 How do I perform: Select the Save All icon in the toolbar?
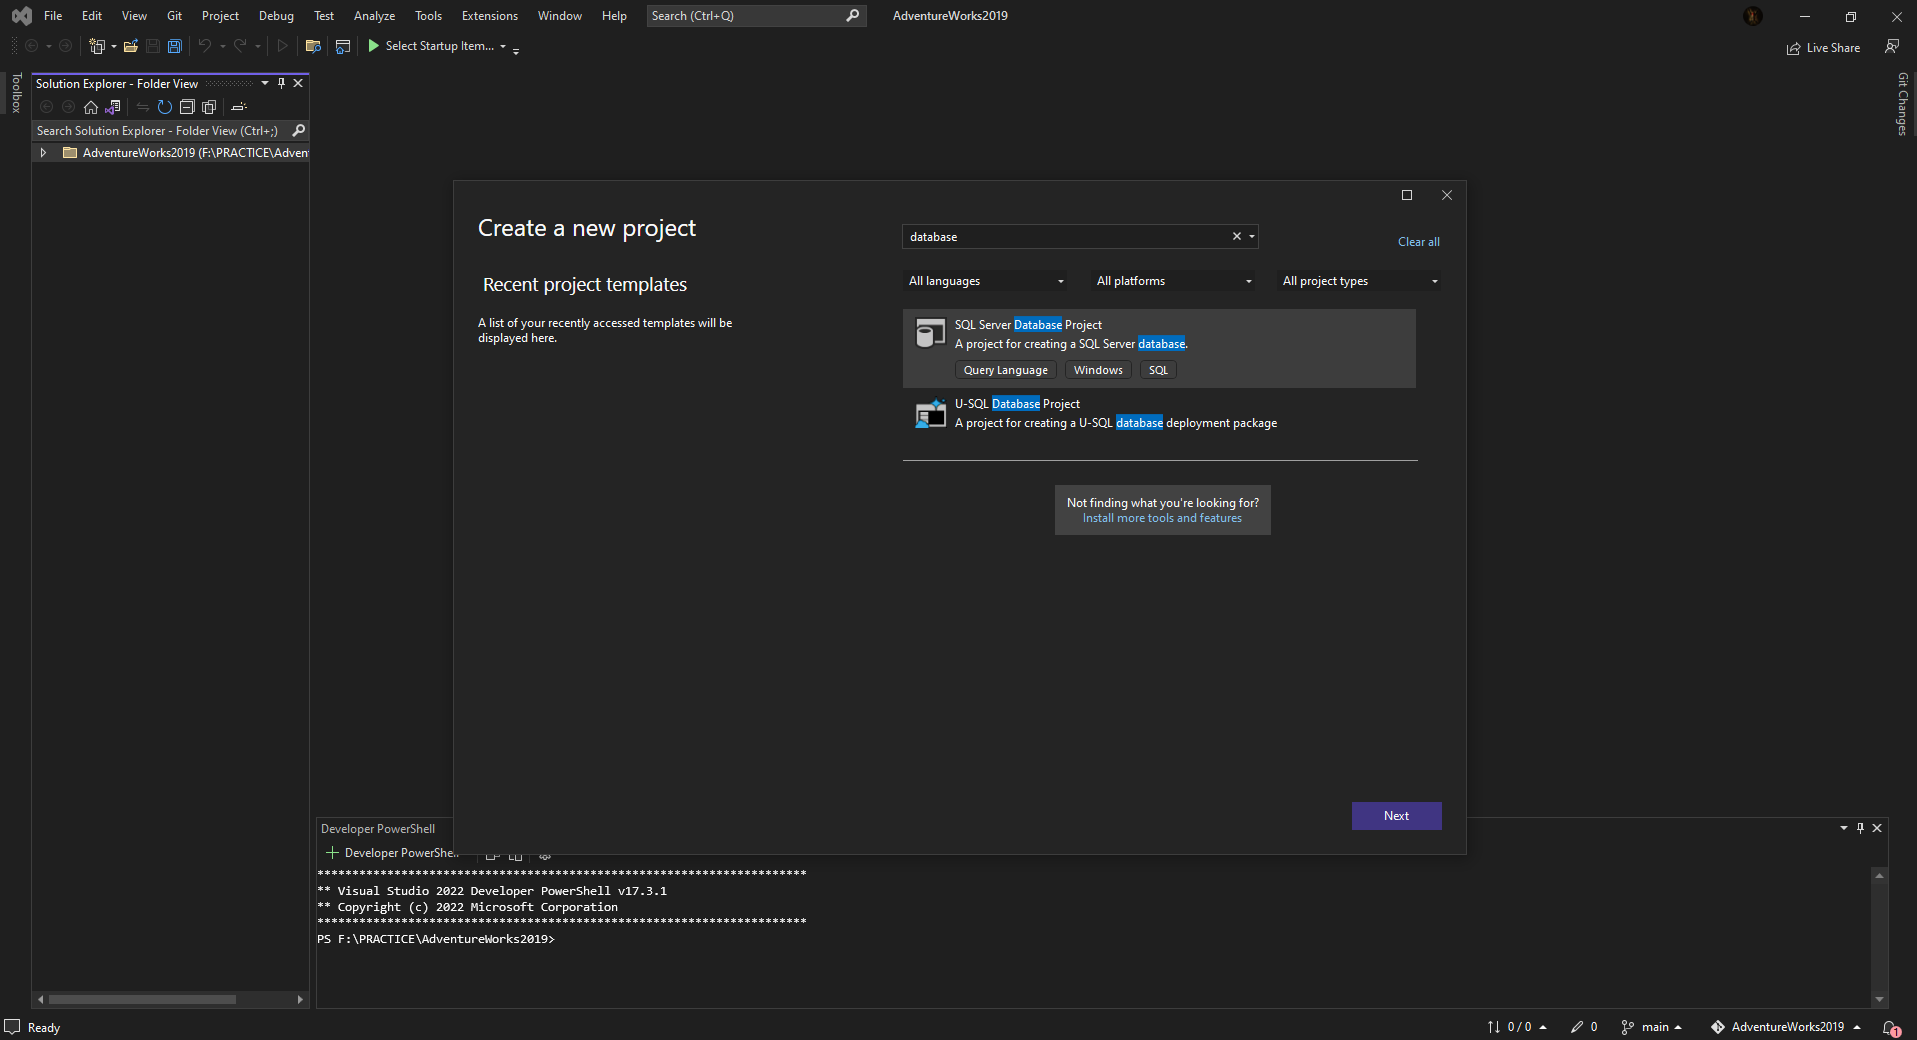coord(174,46)
